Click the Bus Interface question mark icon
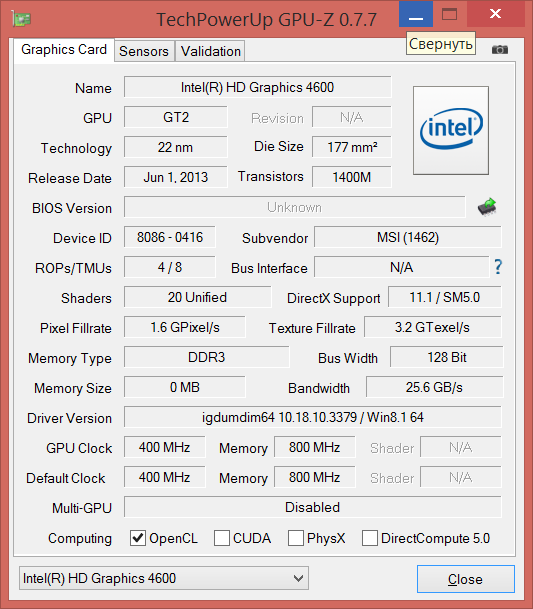The width and height of the screenshot is (533, 609). 498,267
